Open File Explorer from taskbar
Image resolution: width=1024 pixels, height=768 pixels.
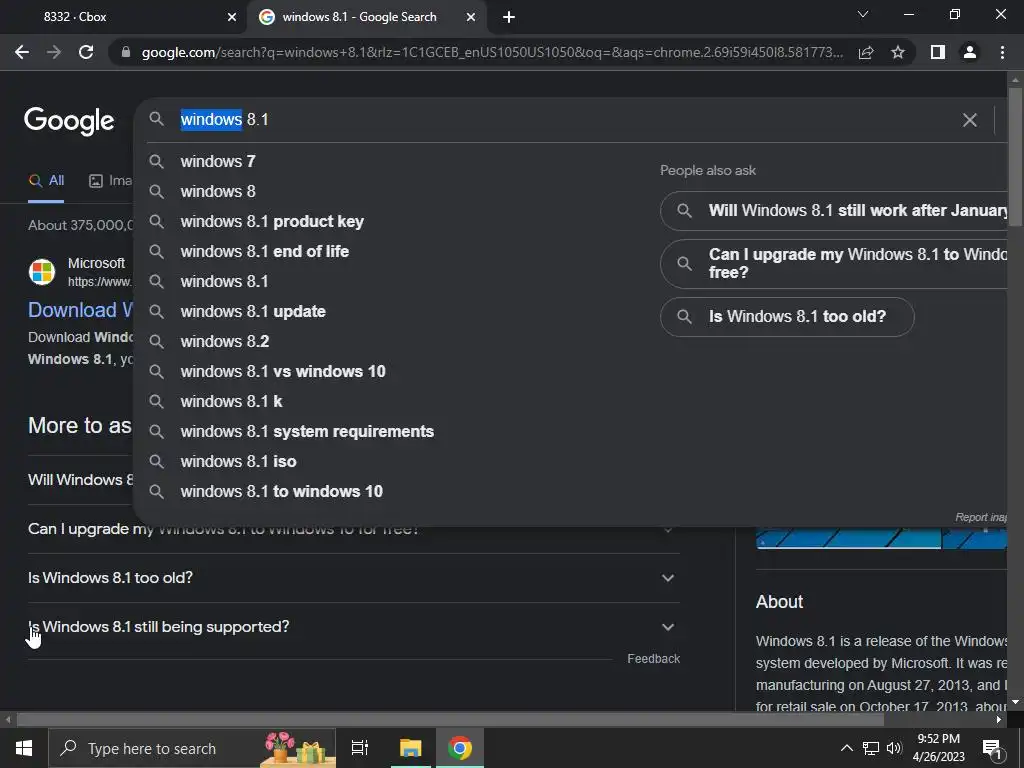pos(411,748)
